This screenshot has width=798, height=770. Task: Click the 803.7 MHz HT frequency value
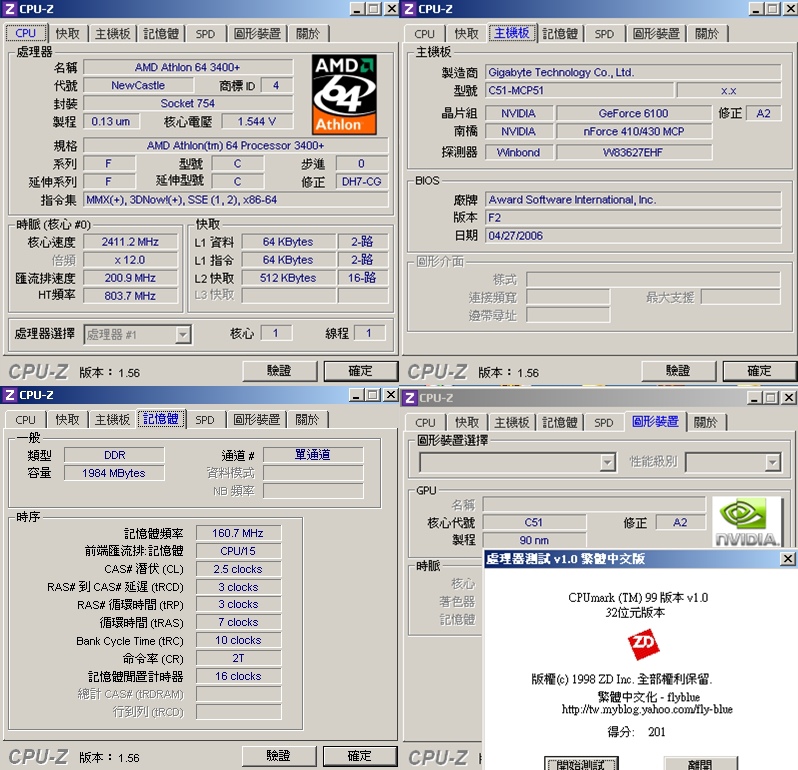tap(130, 296)
